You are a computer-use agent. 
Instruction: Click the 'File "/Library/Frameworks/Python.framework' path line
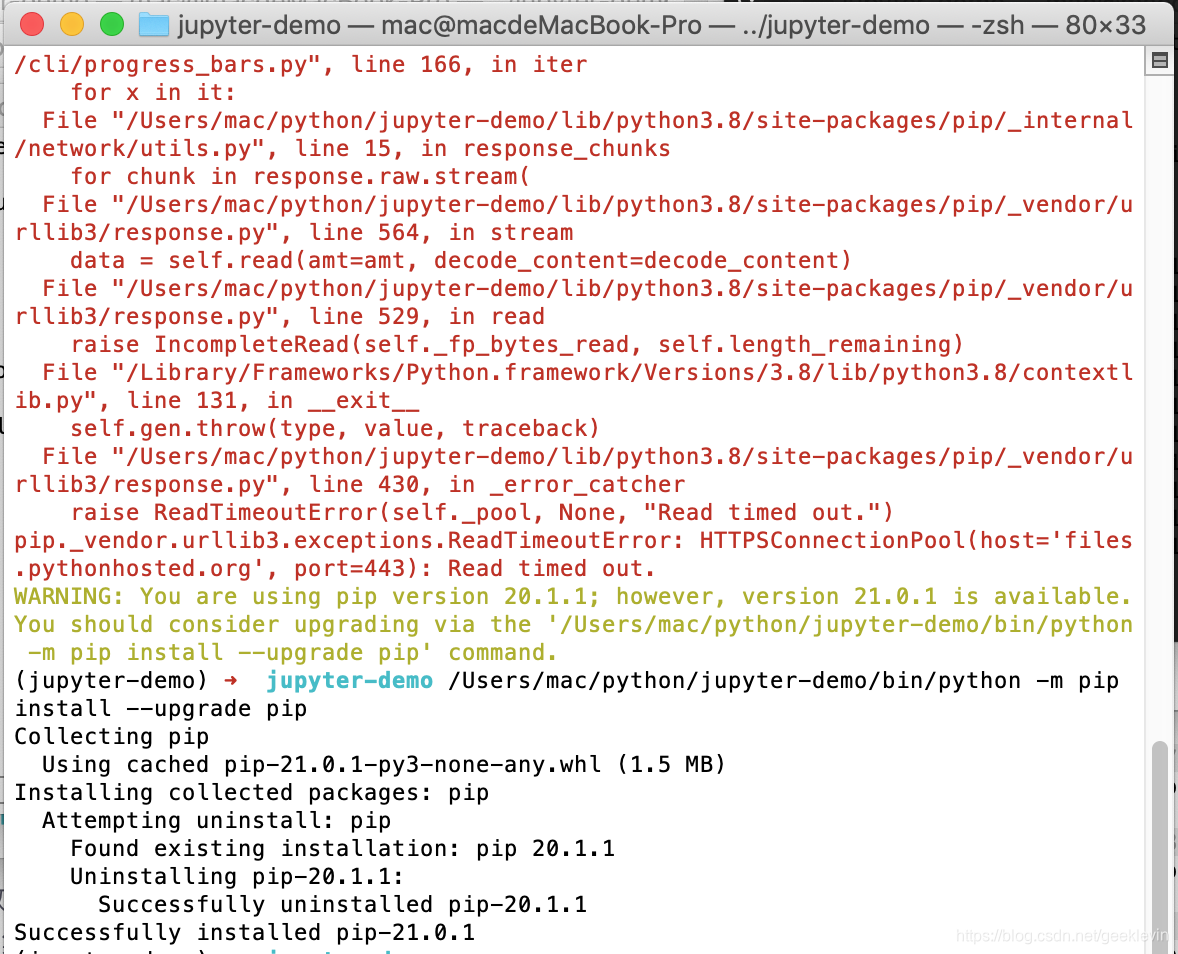587,373
